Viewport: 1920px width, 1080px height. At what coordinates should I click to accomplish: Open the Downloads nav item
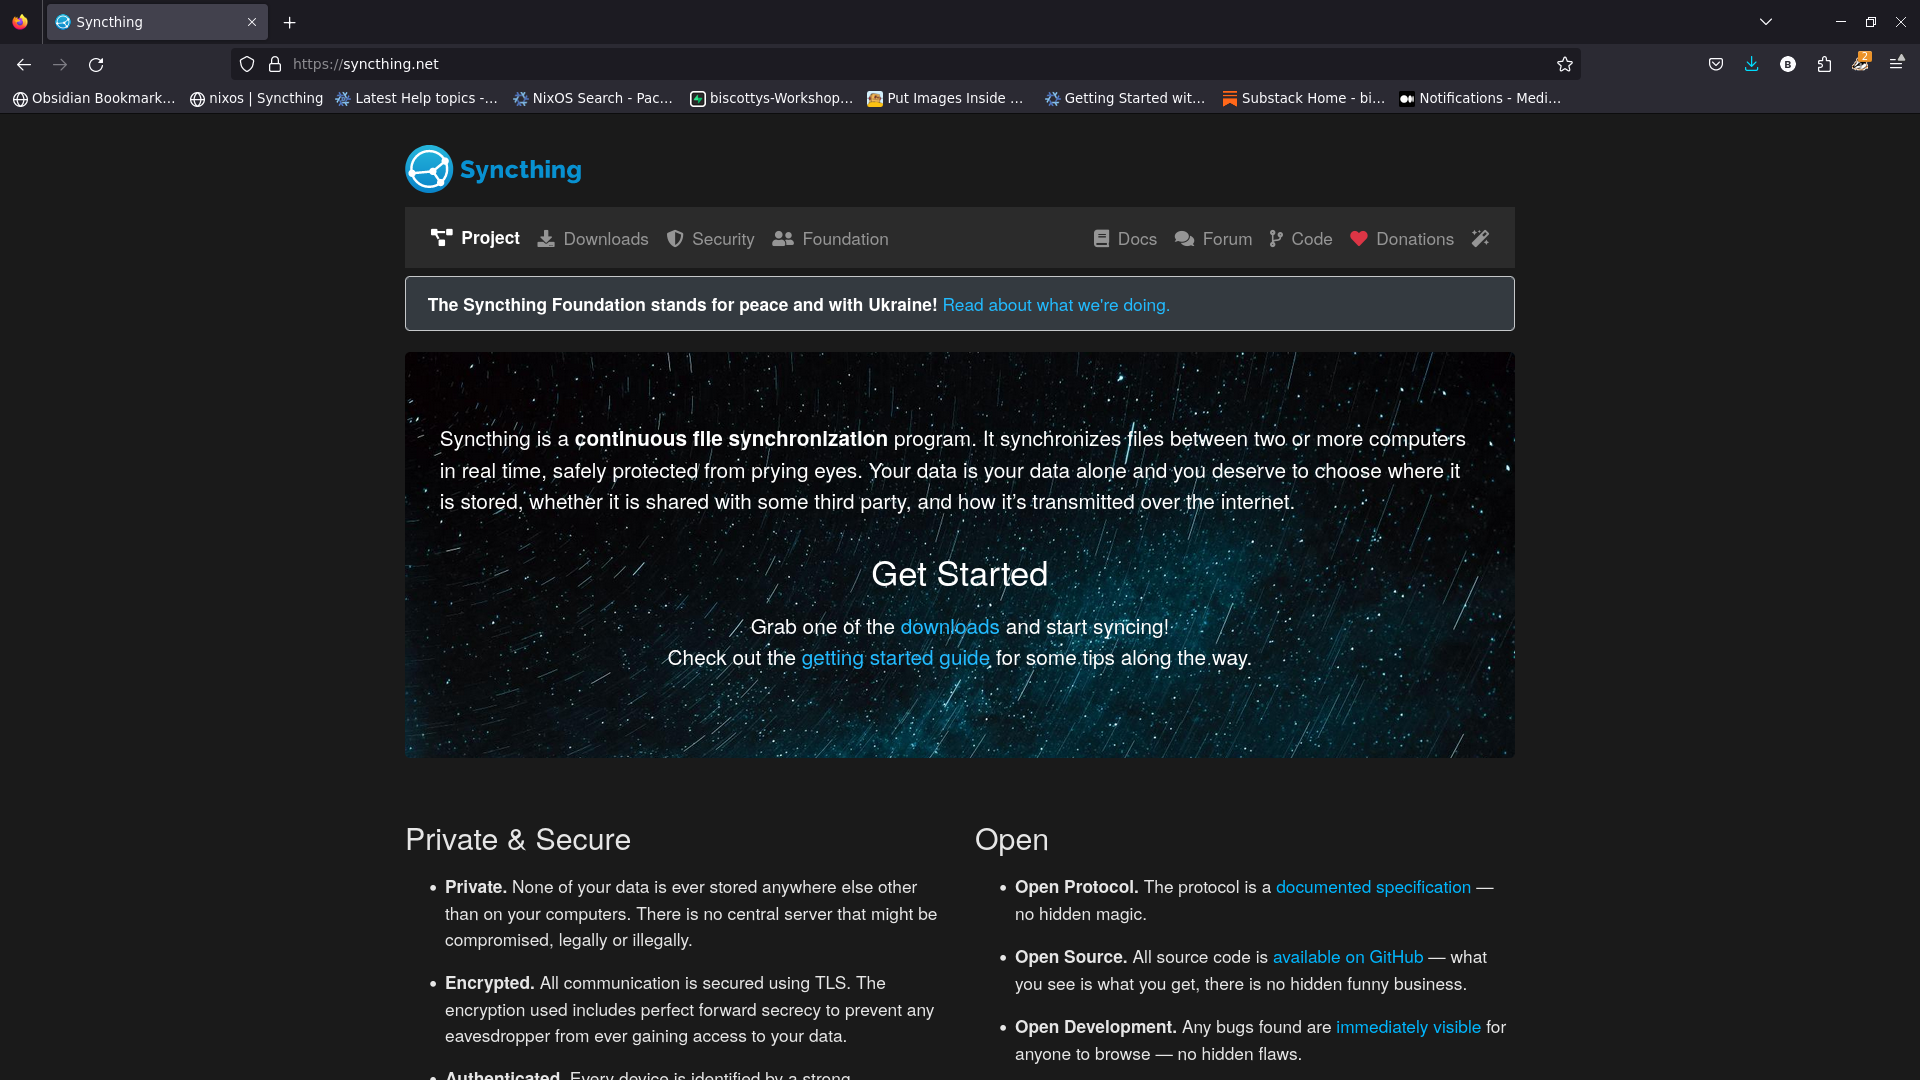coord(592,239)
